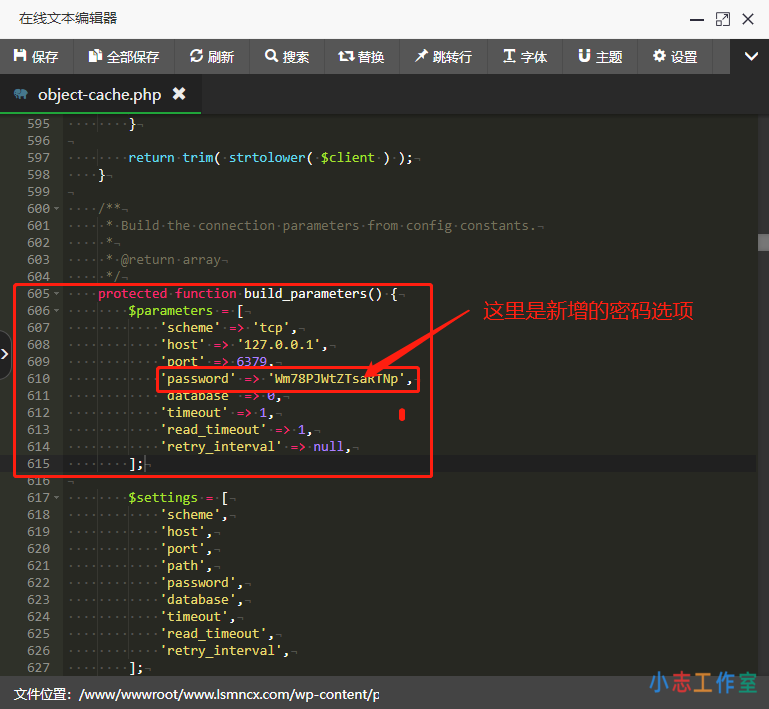Refresh the file with 刷新 button

[212, 57]
